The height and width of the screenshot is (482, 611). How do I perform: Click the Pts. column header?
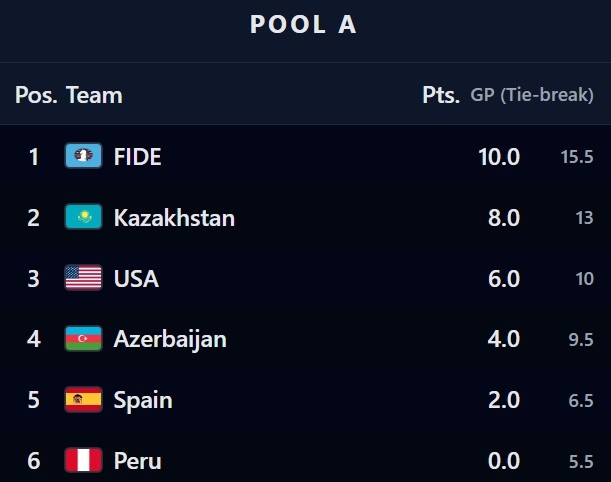point(441,95)
